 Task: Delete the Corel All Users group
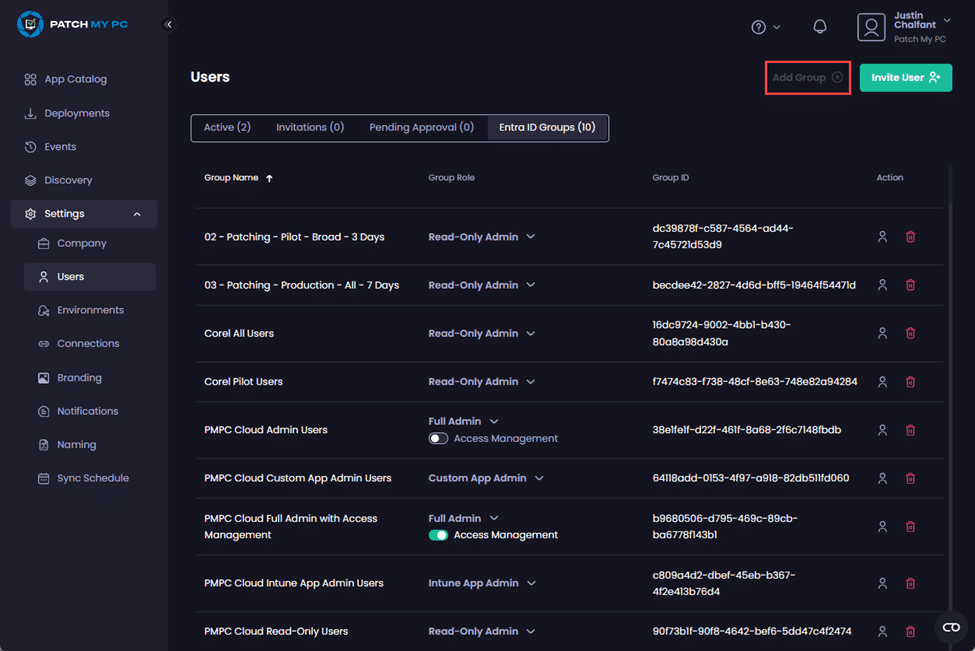pos(910,333)
